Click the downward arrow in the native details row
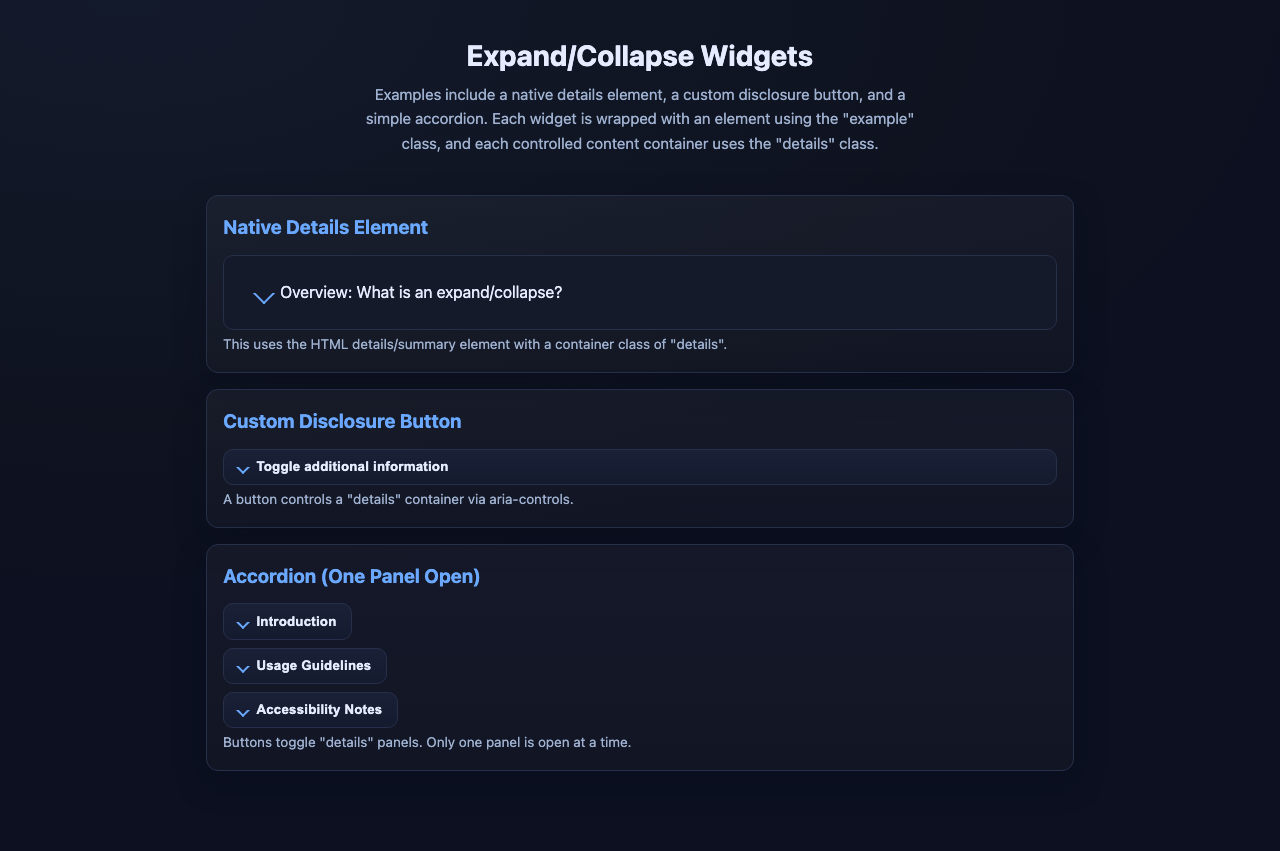 point(263,297)
